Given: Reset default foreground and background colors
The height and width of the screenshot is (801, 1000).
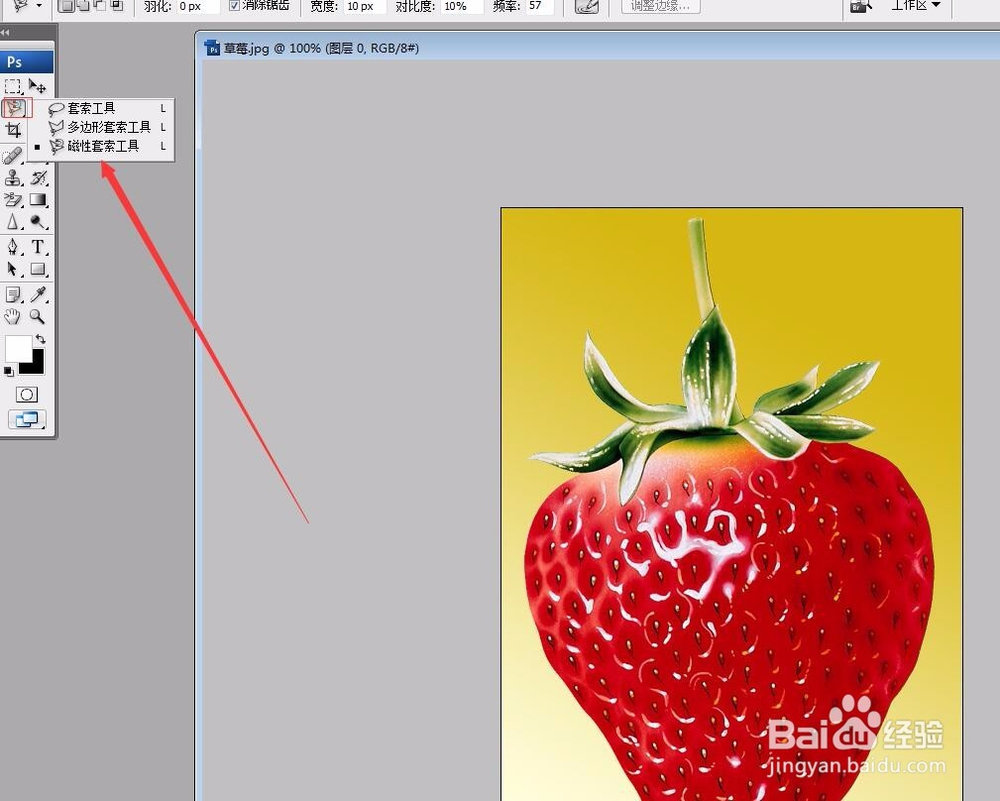Looking at the screenshot, I should (8, 371).
